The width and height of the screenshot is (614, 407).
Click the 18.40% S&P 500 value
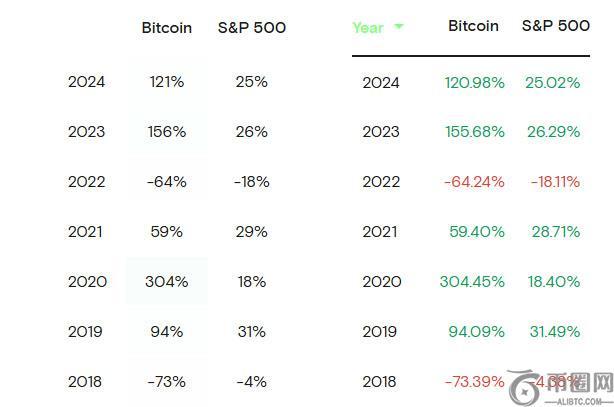553,282
